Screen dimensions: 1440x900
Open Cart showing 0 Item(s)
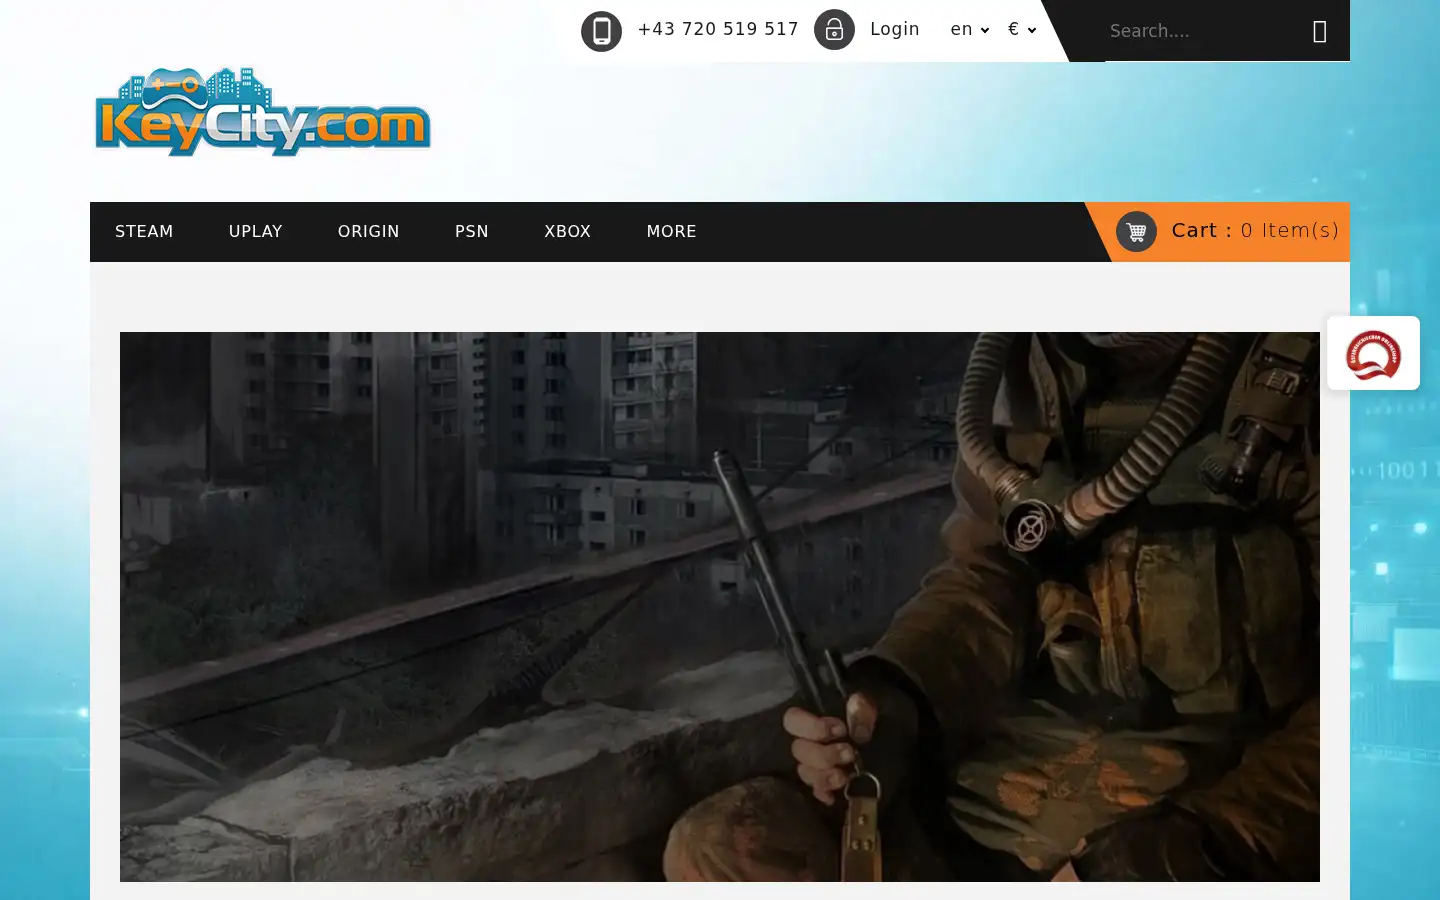tap(1255, 230)
